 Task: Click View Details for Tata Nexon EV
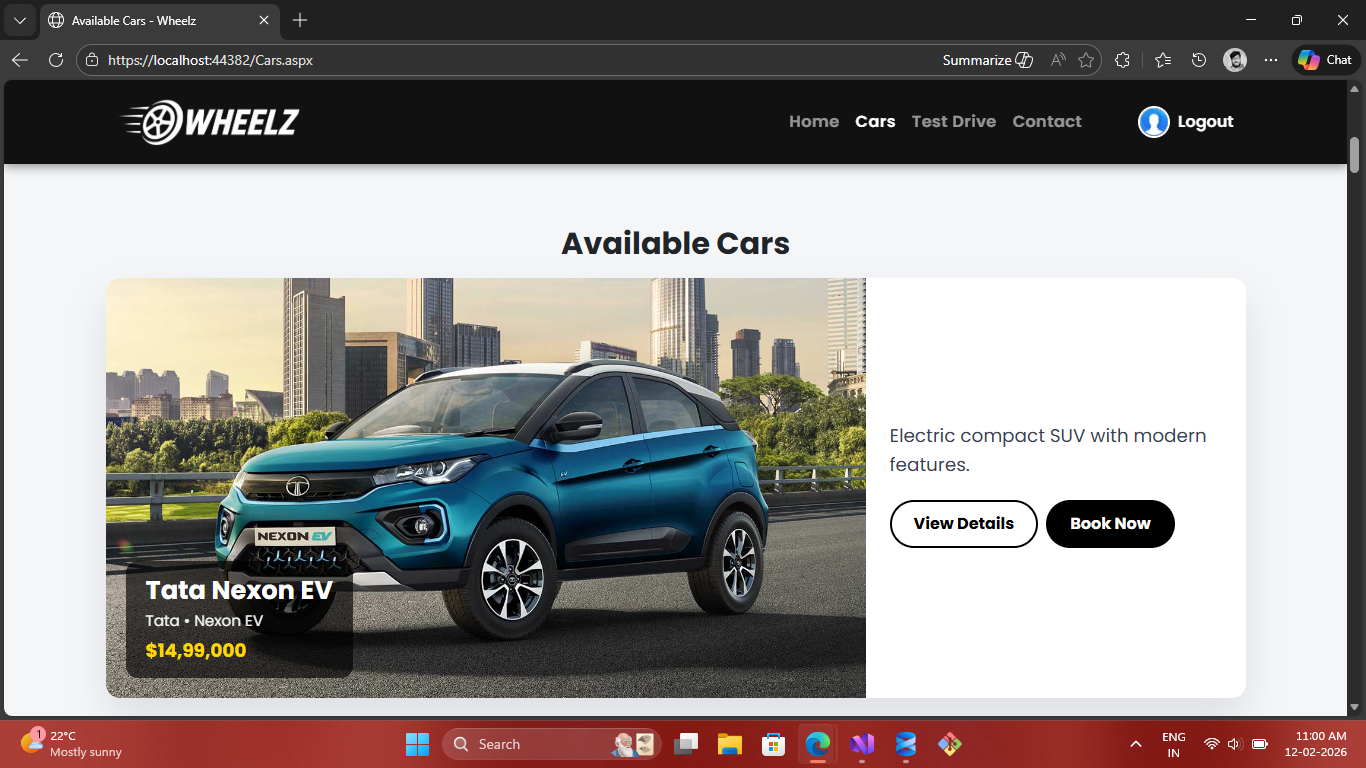click(x=963, y=524)
